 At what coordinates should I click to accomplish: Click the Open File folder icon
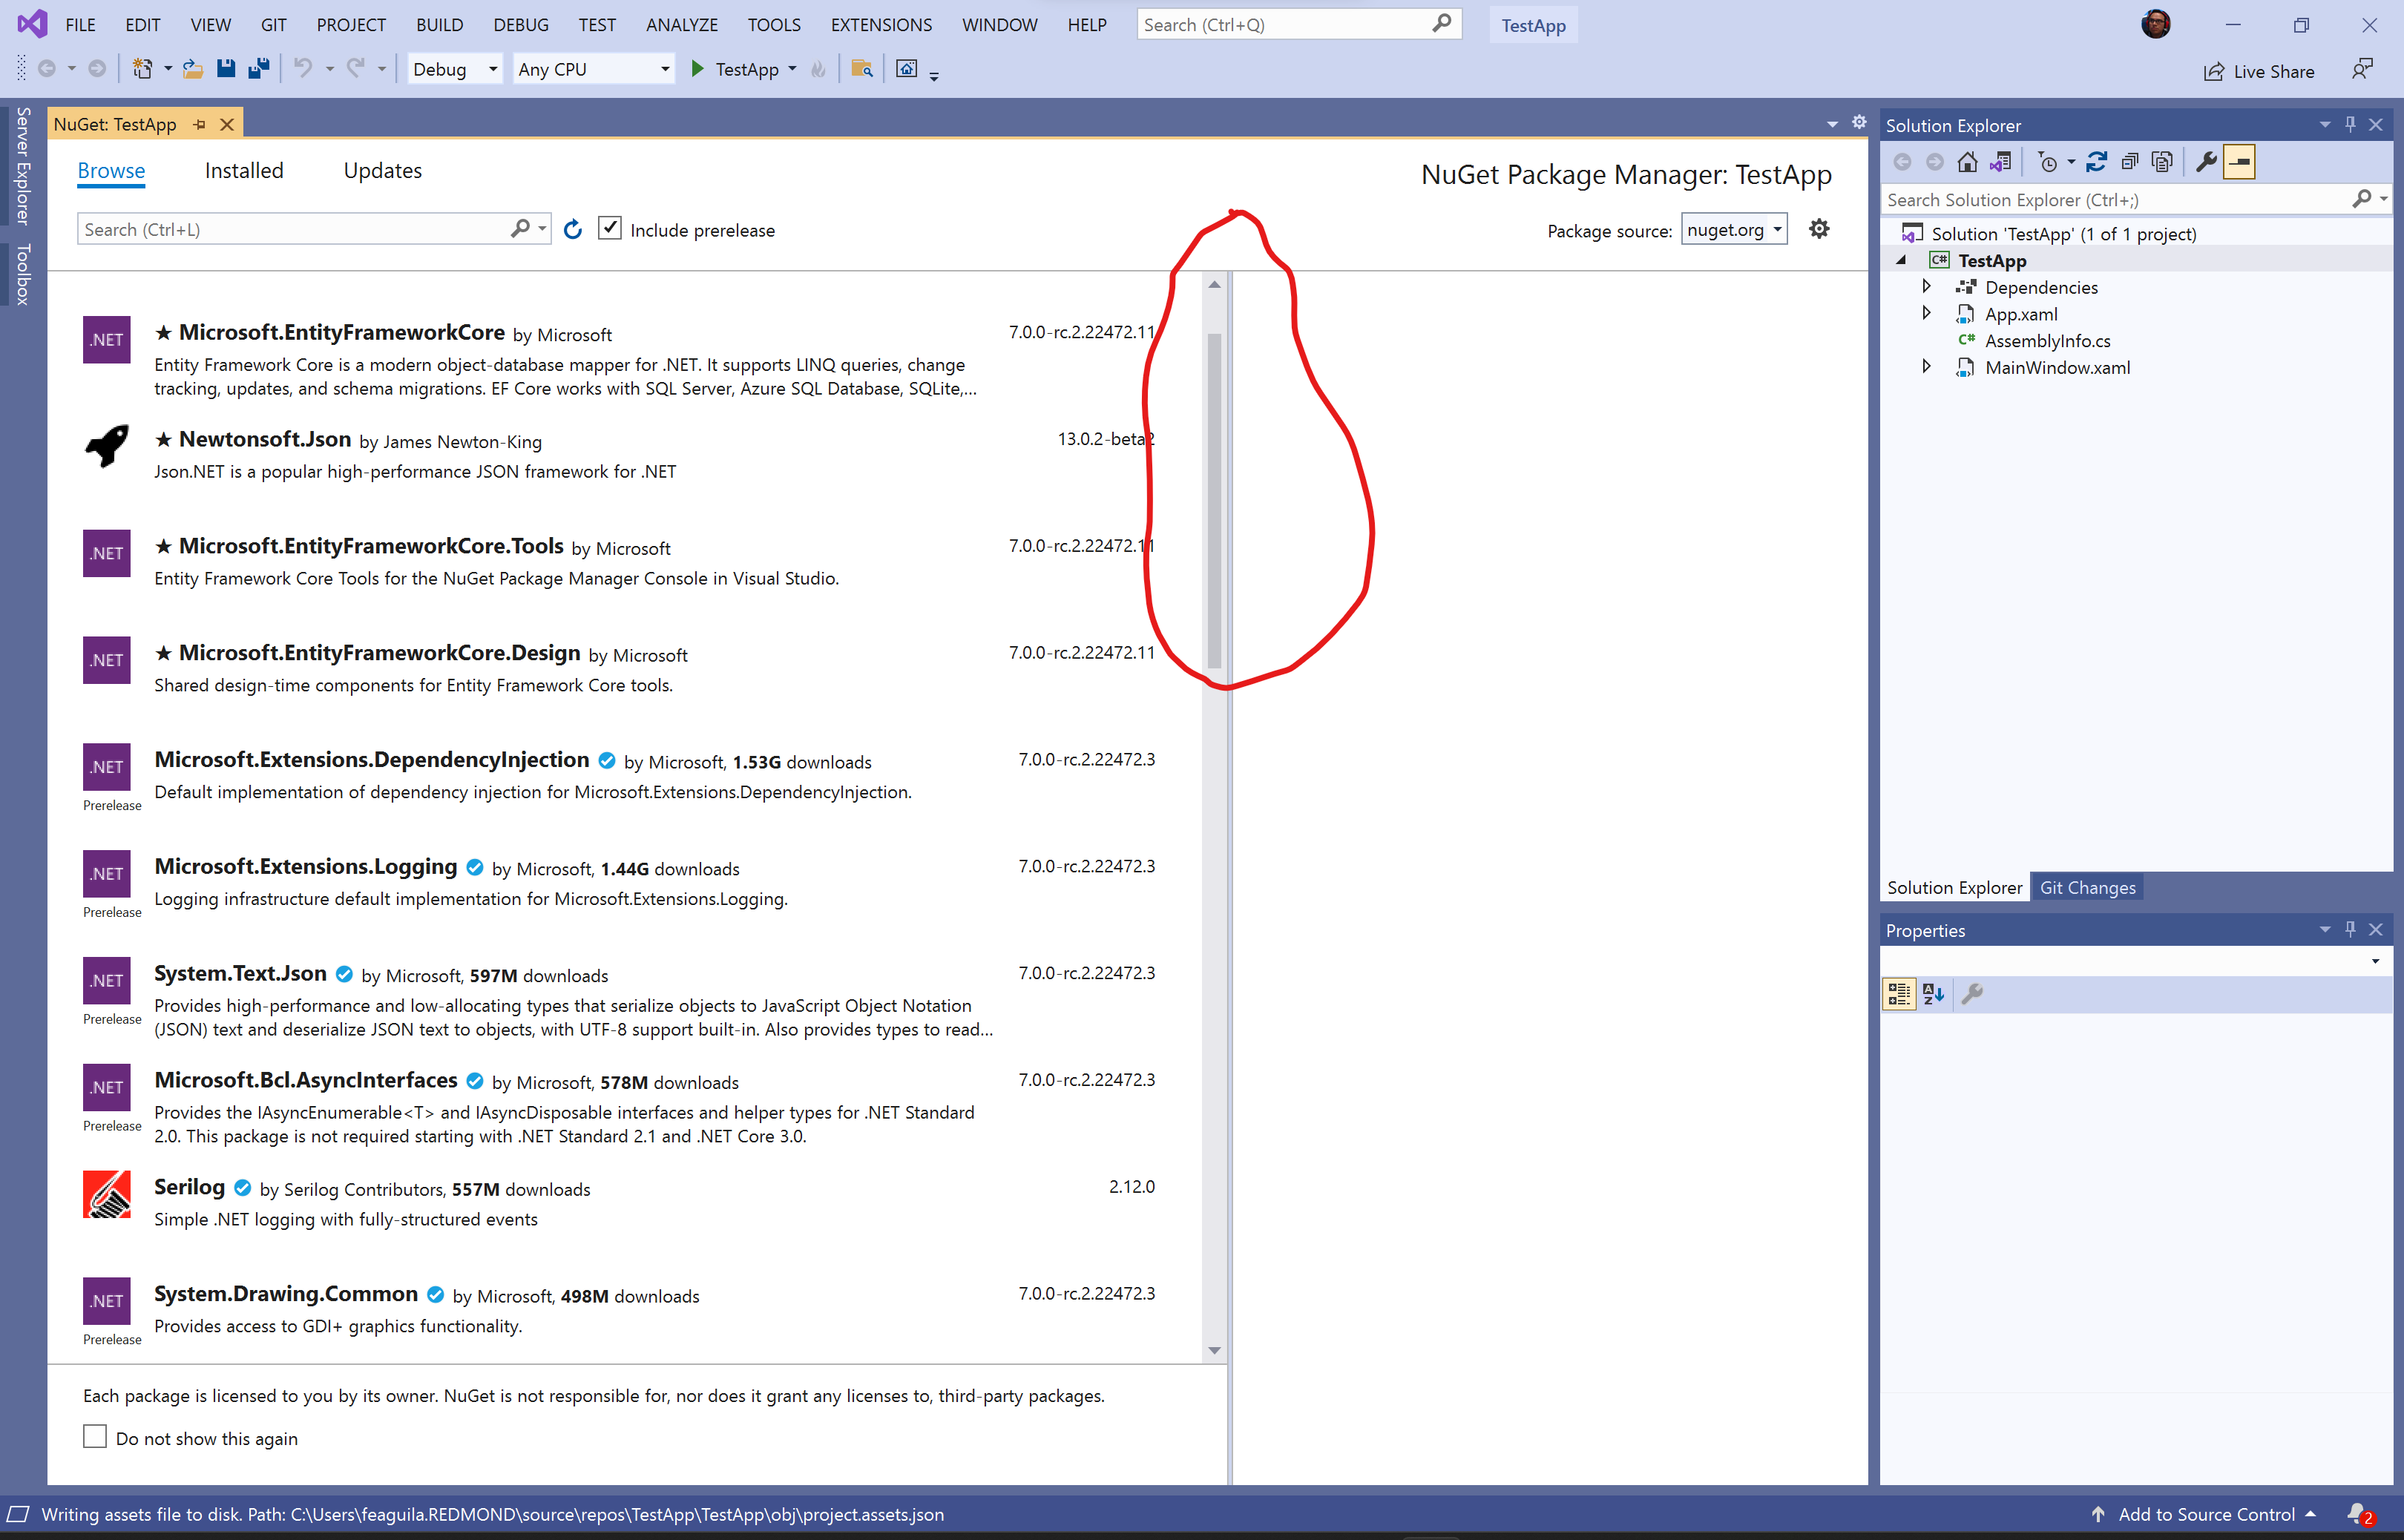coord(192,69)
